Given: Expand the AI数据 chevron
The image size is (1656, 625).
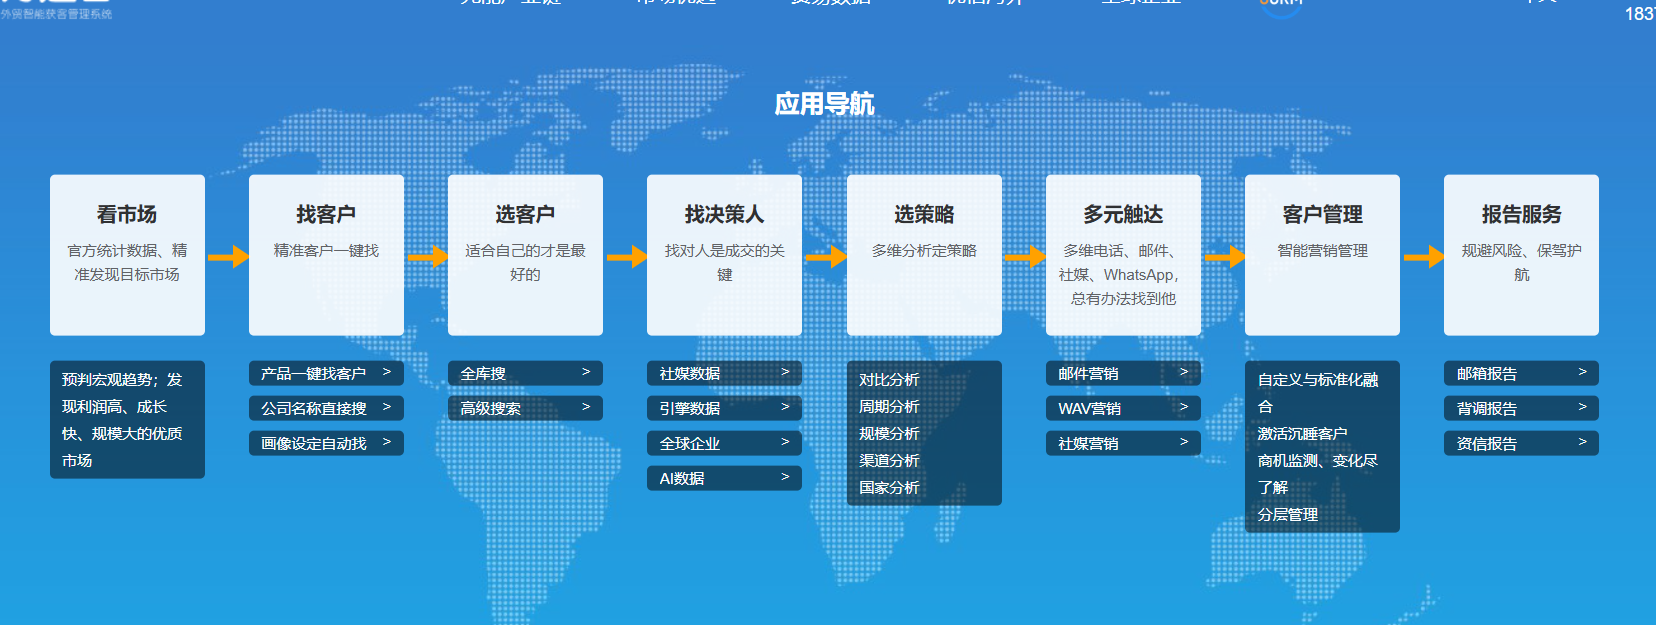Looking at the screenshot, I should [x=785, y=477].
